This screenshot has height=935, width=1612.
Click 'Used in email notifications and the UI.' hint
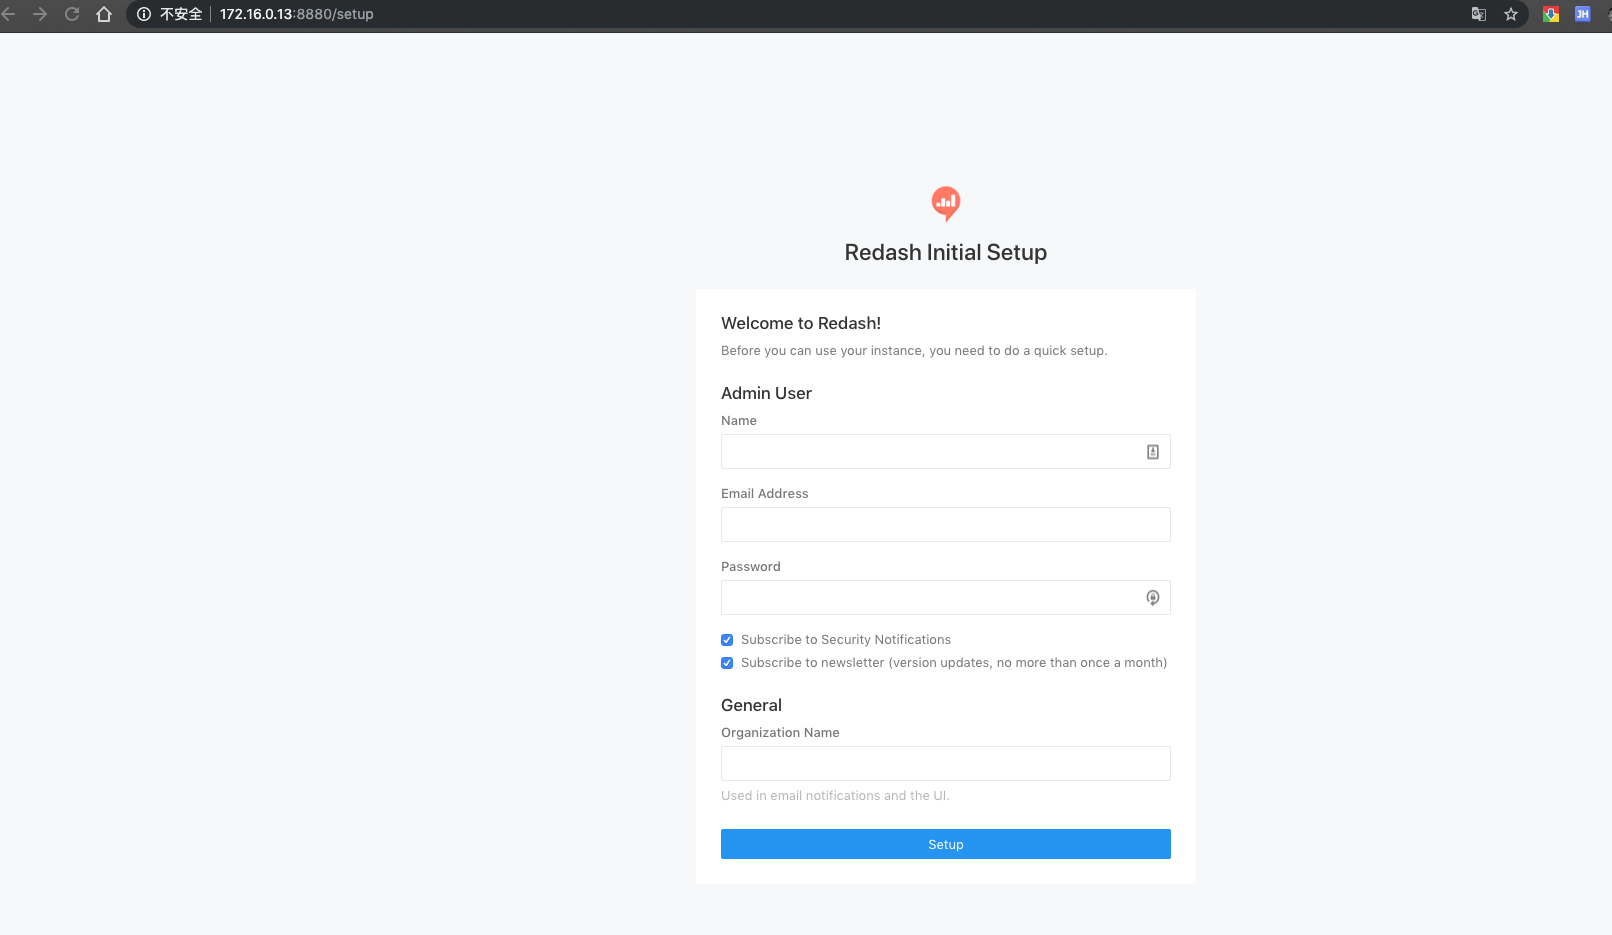coord(835,796)
